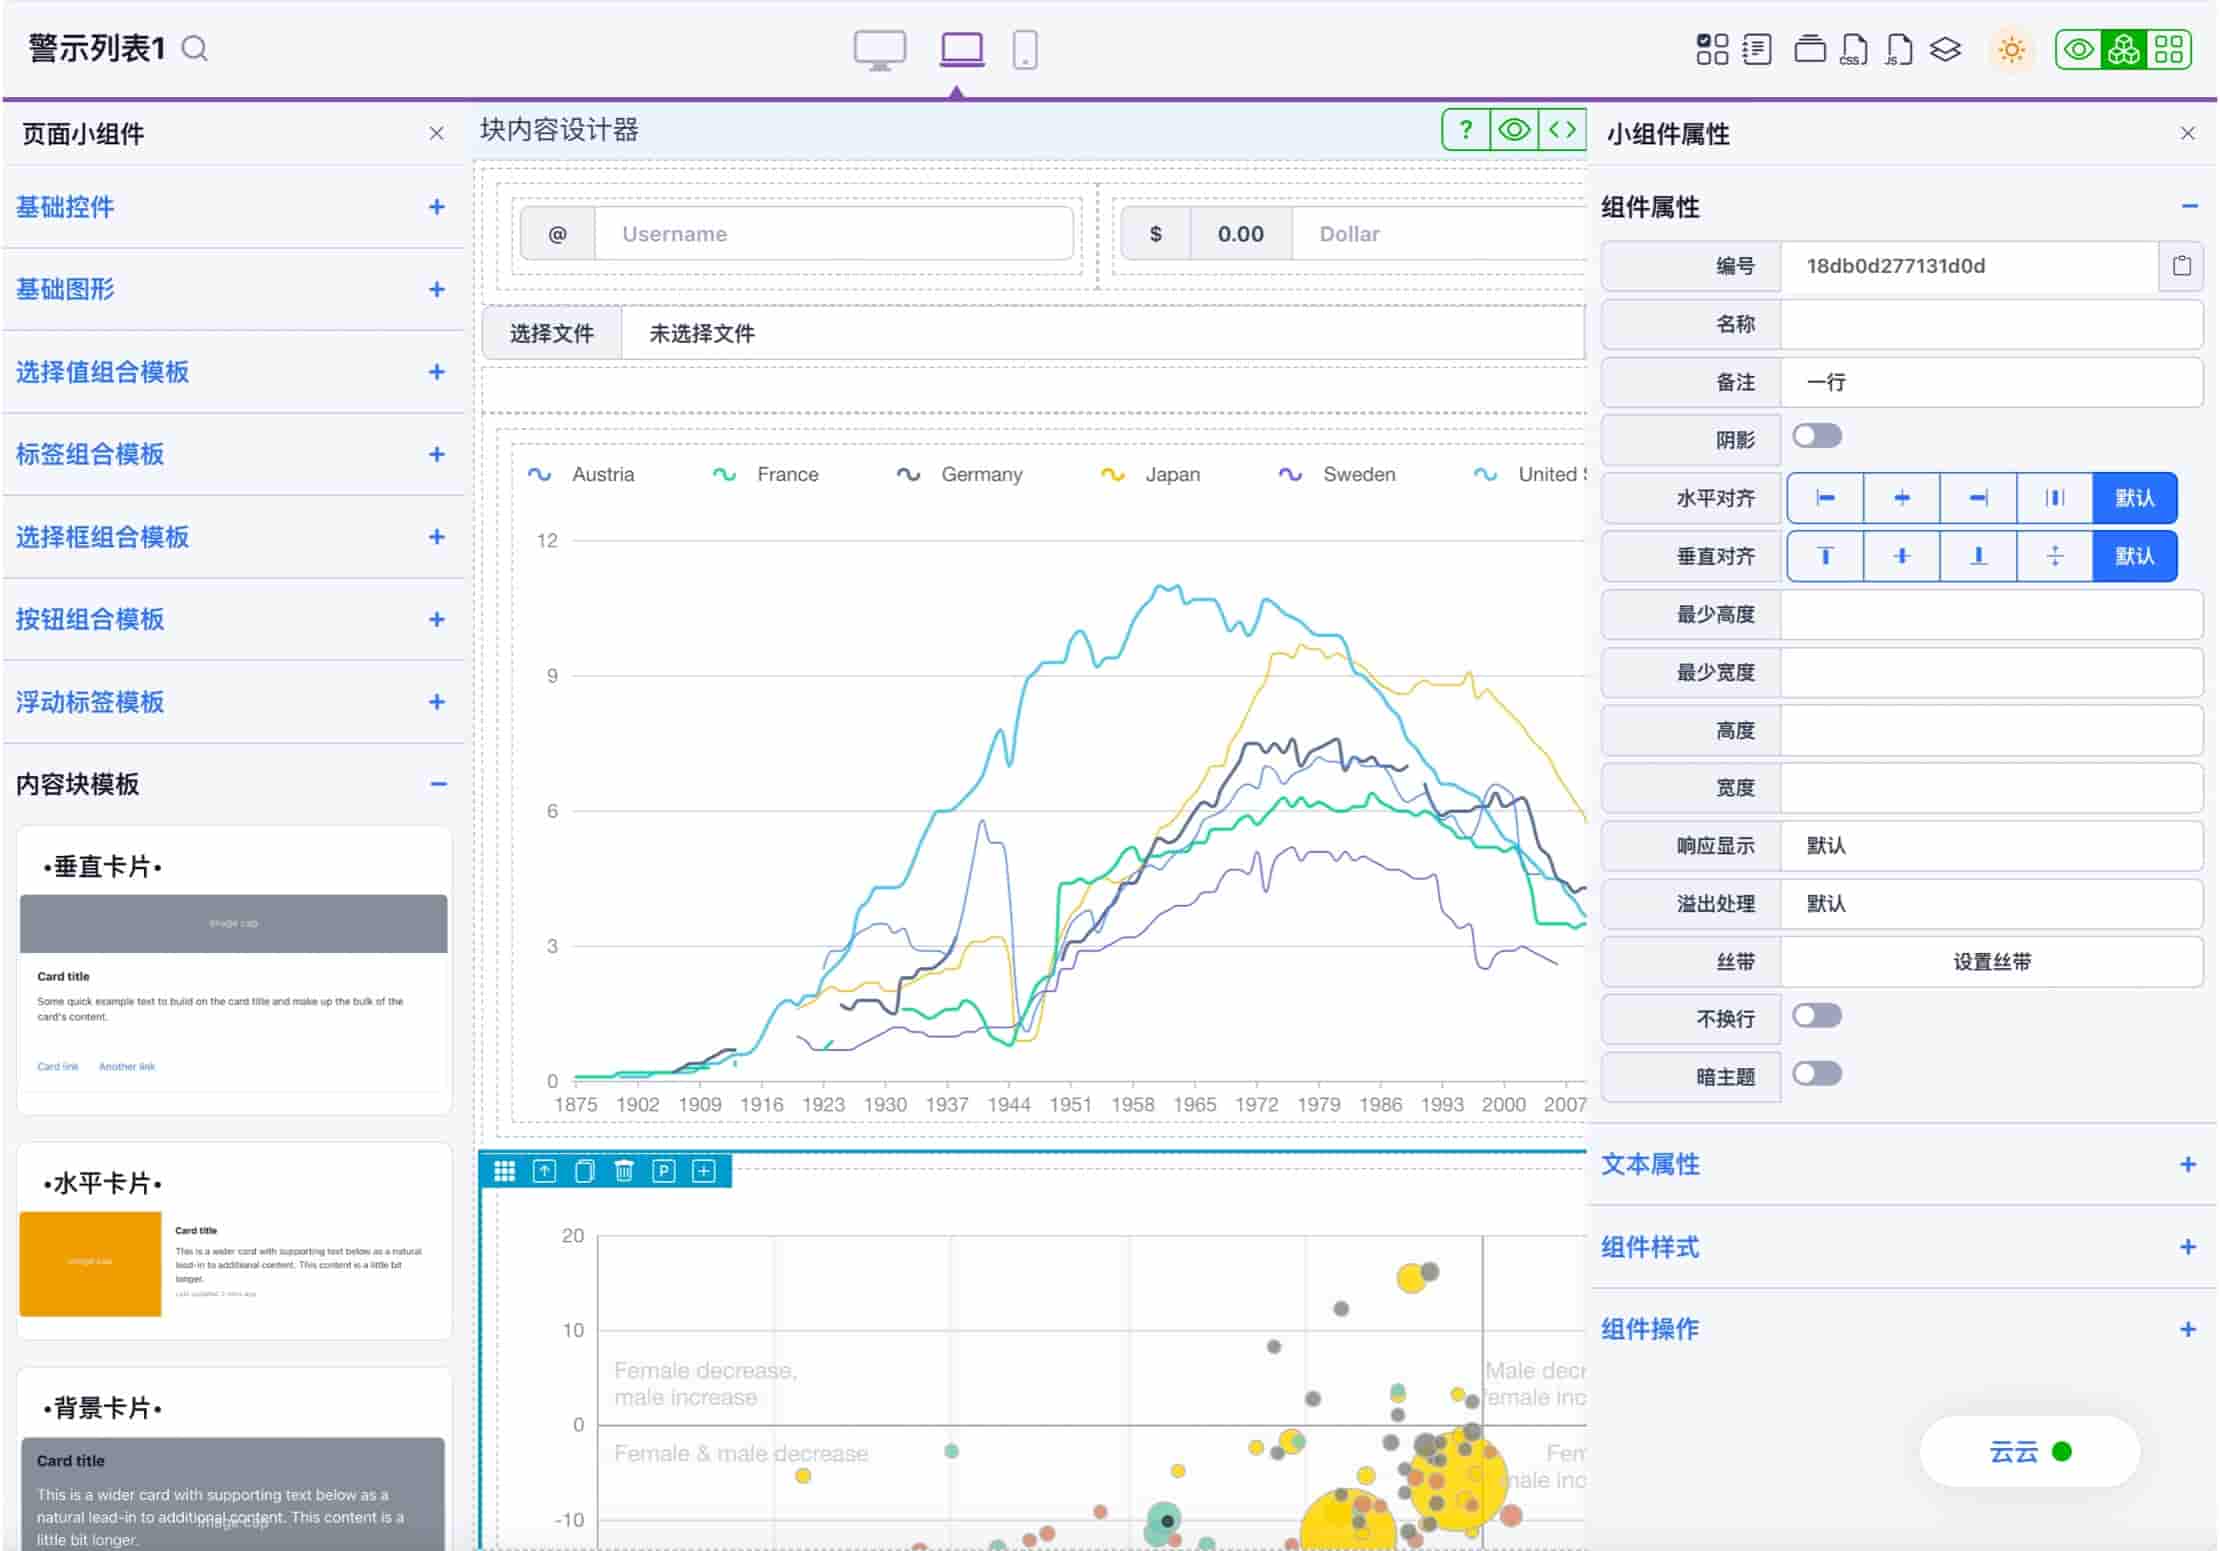Set horizontal align stretch
Screen dimensions: 2220x1551
coord(2055,498)
